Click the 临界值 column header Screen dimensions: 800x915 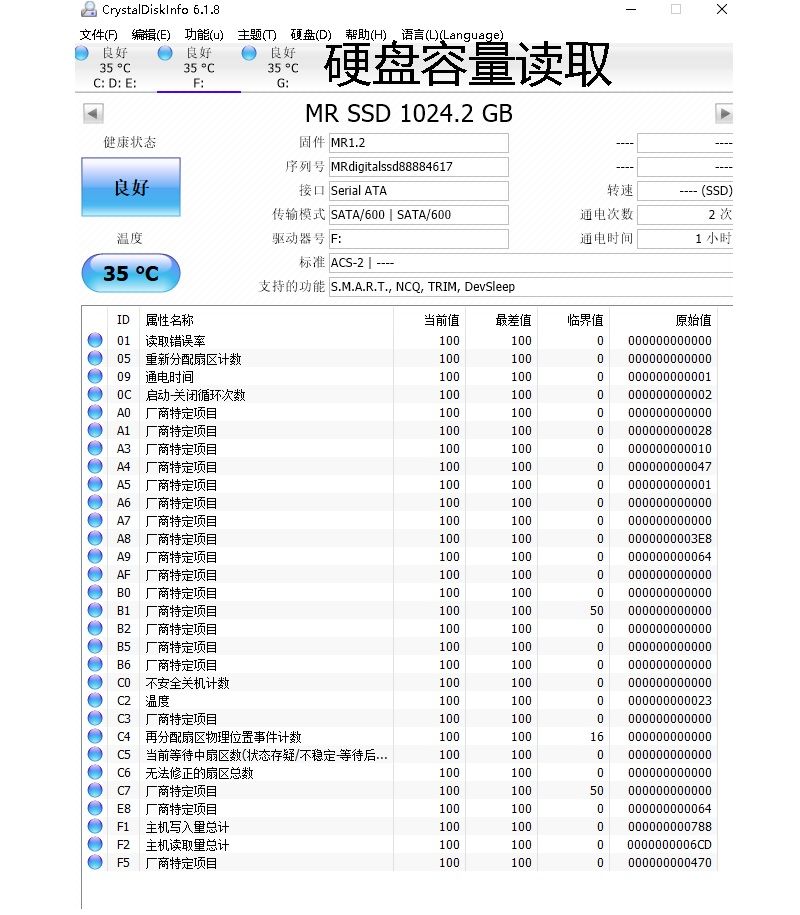coord(572,320)
